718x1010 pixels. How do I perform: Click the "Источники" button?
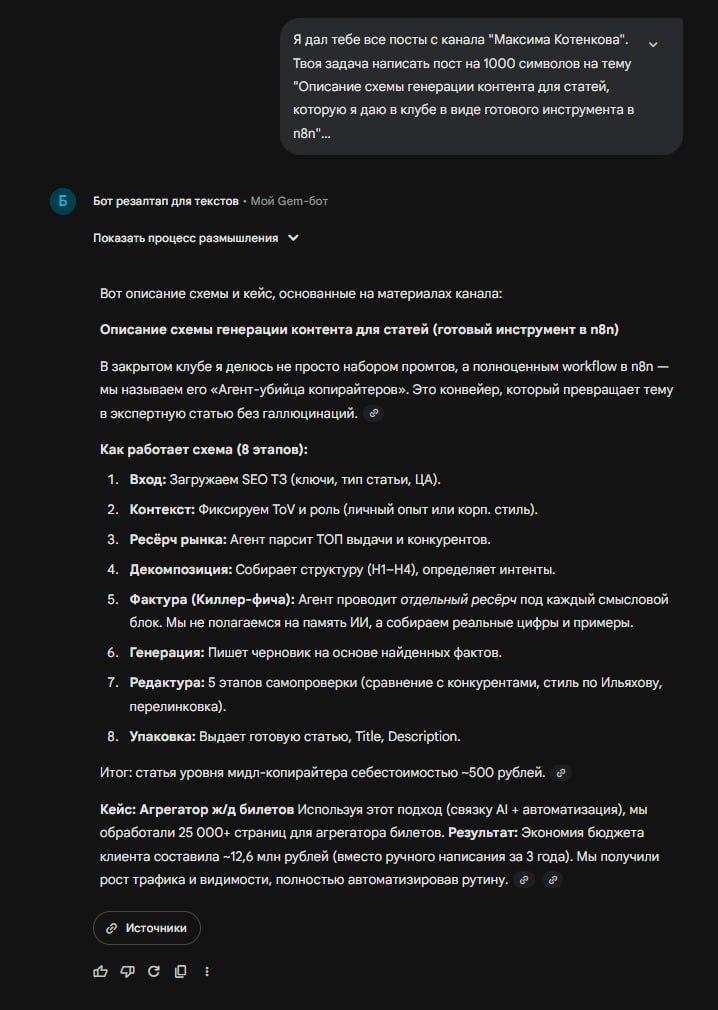pyautogui.click(x=147, y=928)
